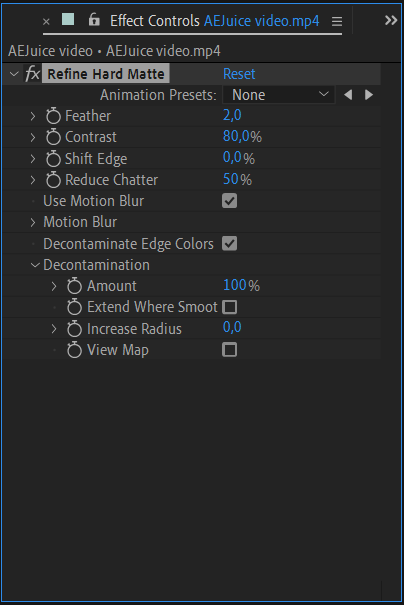Image resolution: width=404 pixels, height=605 pixels.
Task: Expand the Motion Blur group
Action: (x=33, y=222)
